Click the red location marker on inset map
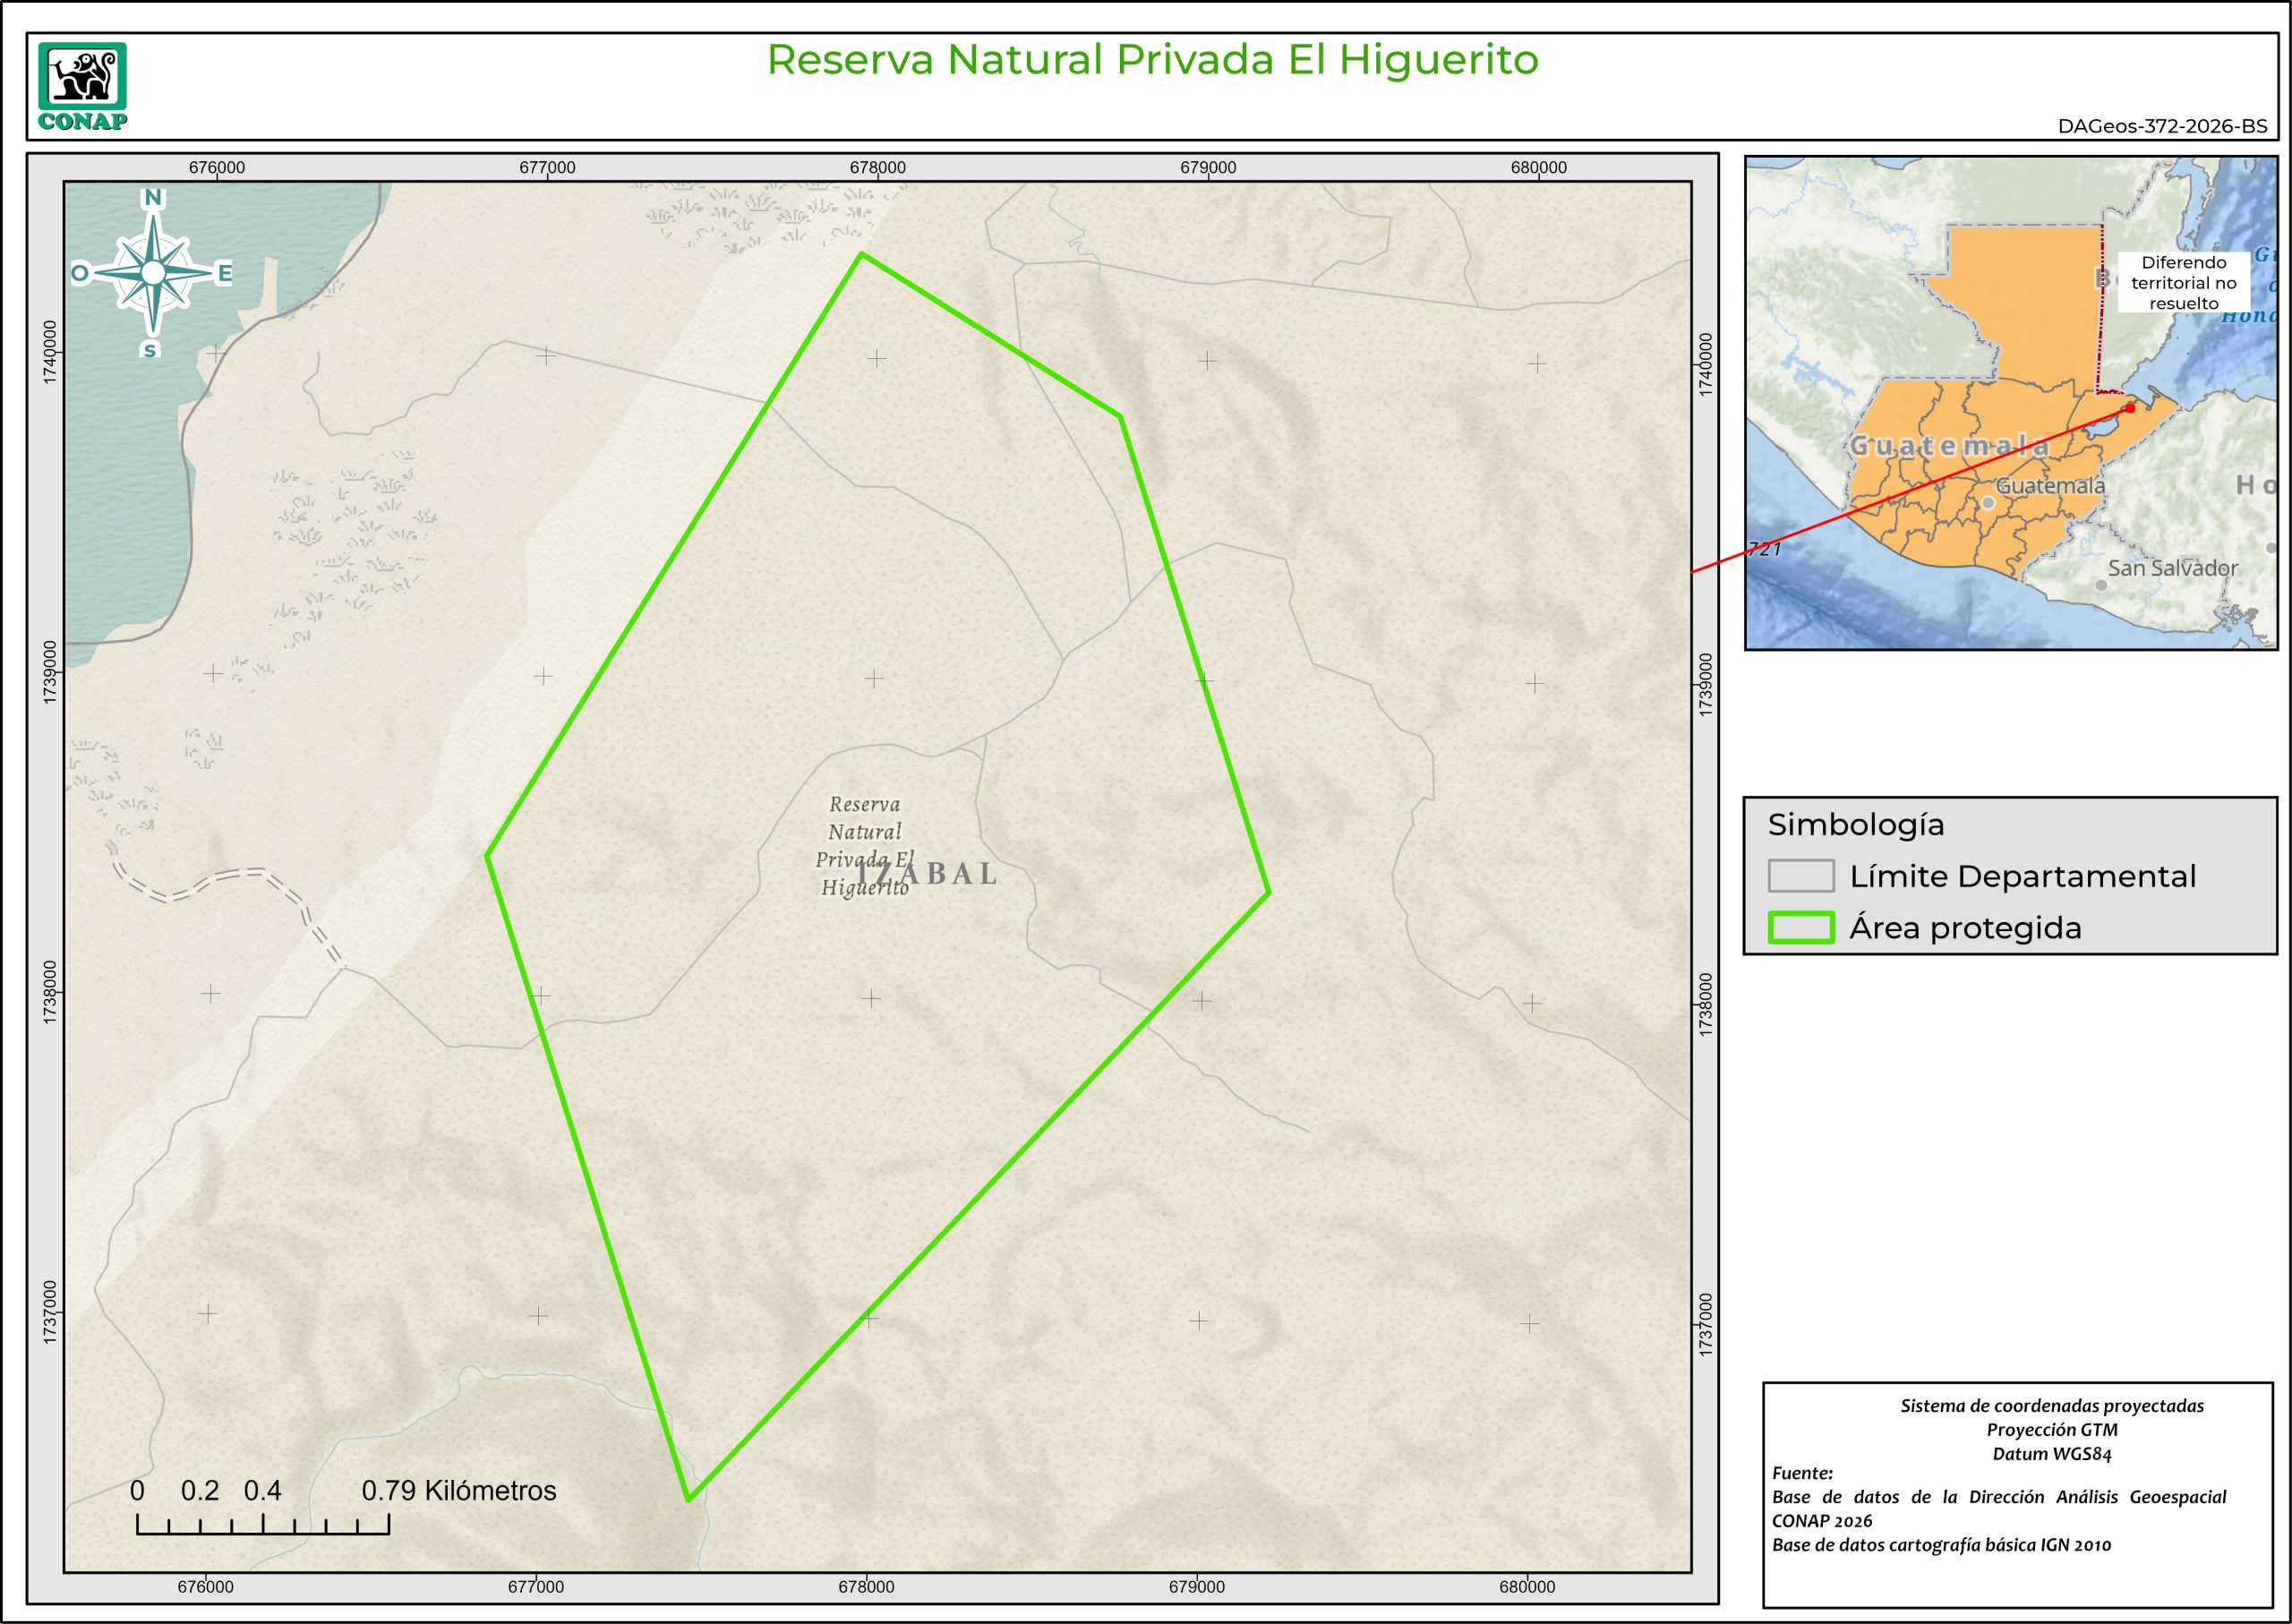 click(x=2130, y=408)
